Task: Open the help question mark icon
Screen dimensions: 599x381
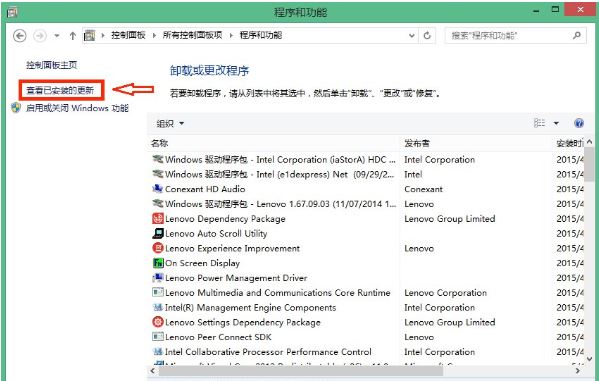Action: click(579, 123)
